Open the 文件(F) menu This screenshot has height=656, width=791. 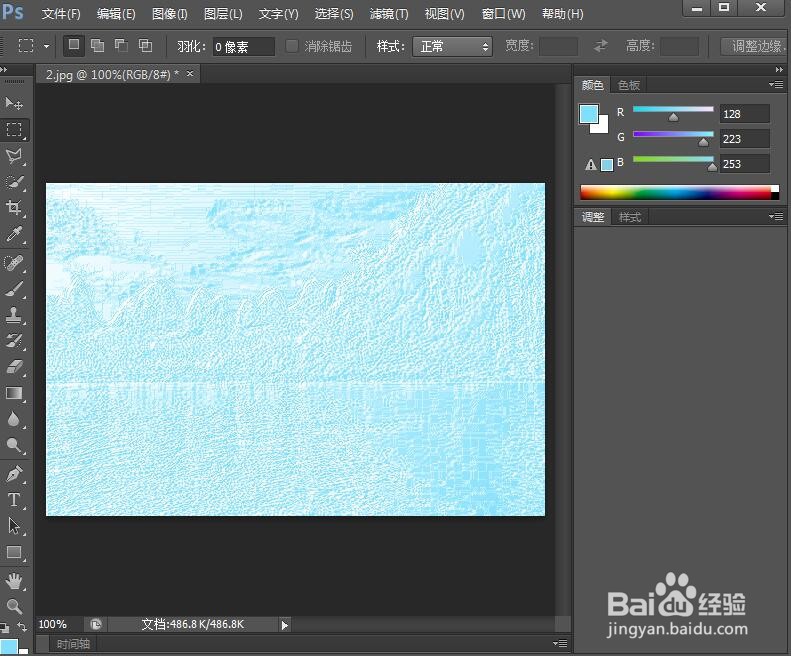pos(61,14)
